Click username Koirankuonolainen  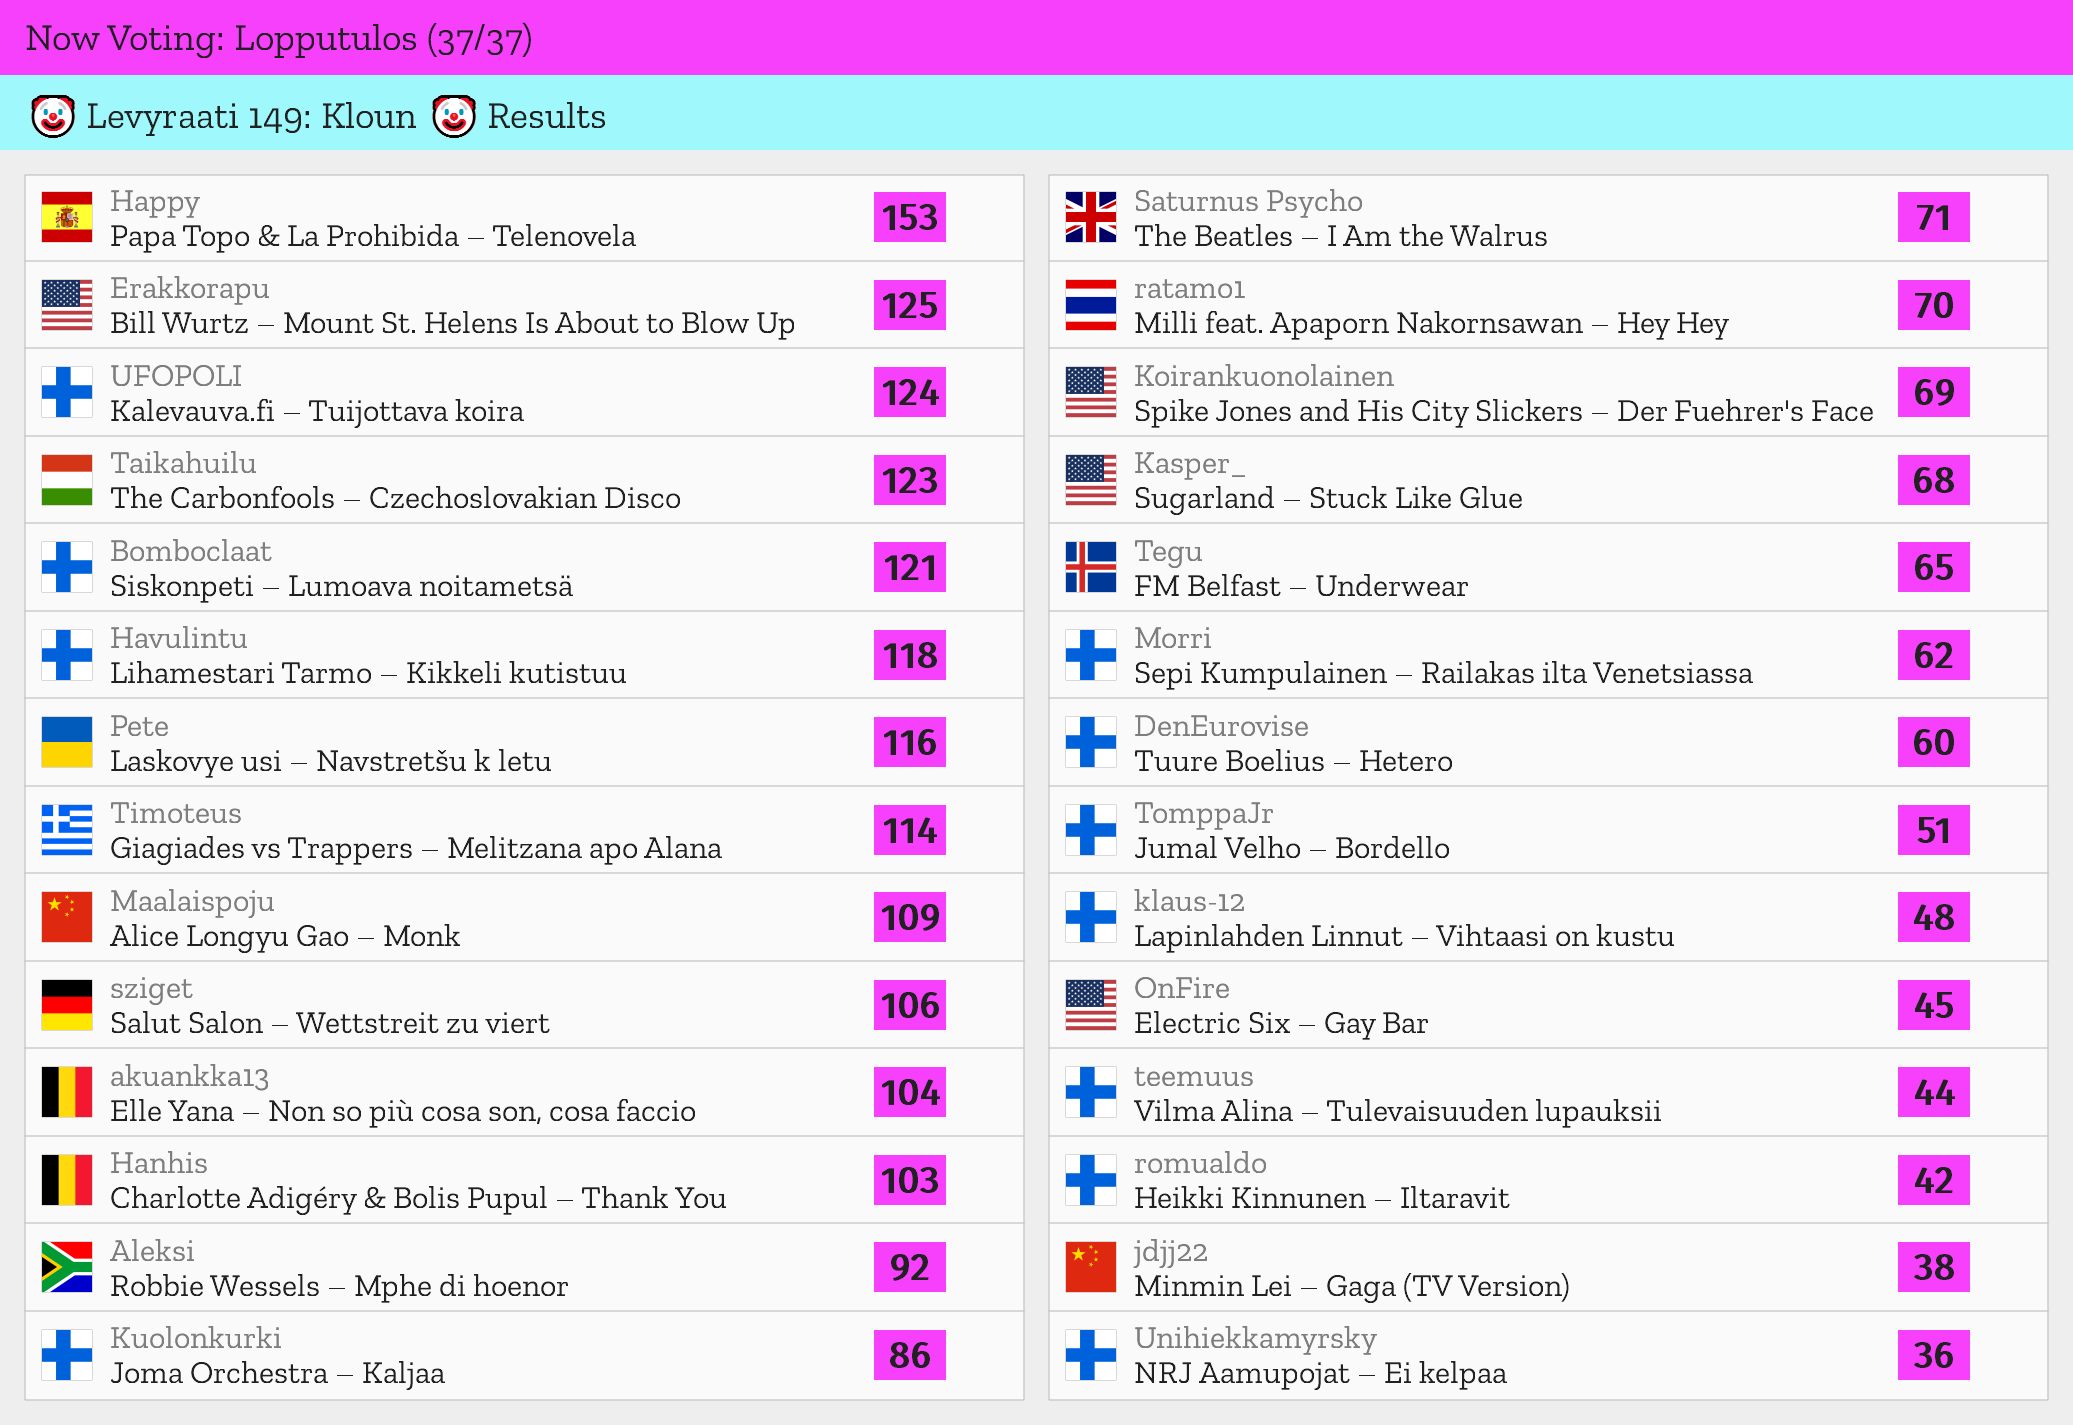coord(1263,376)
